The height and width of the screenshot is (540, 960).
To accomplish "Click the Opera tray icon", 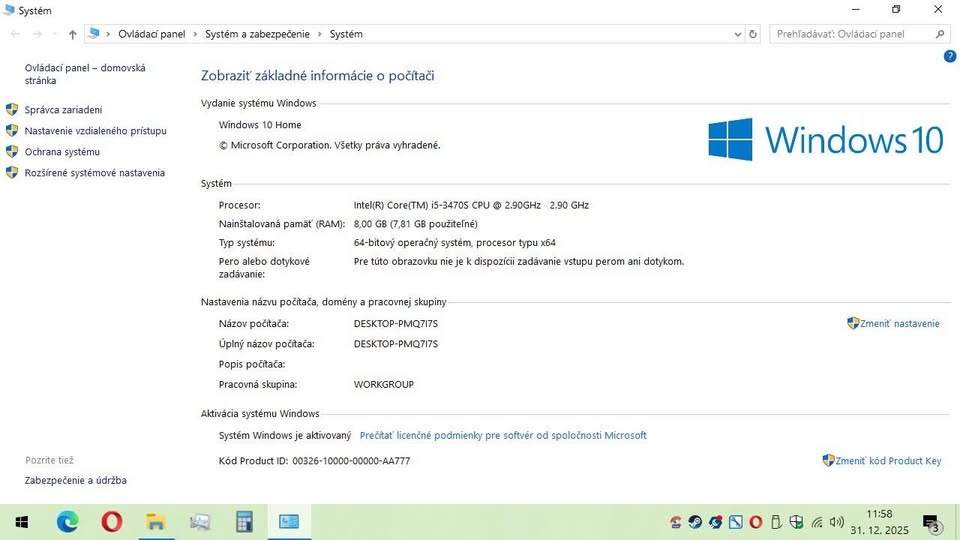I will 756,522.
